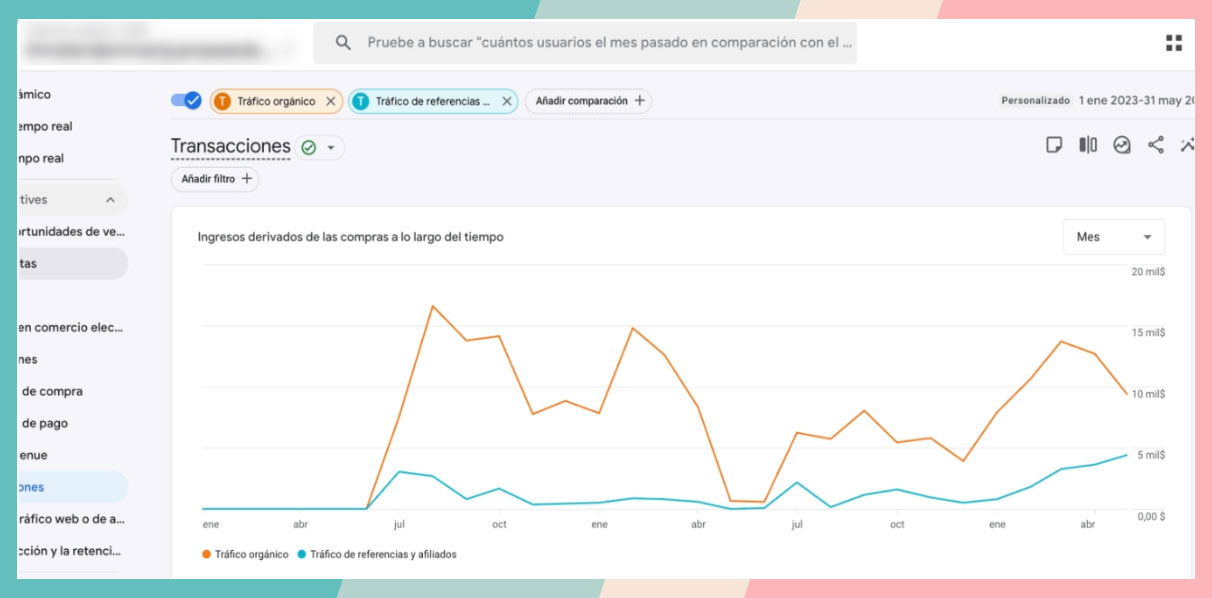This screenshot has height=598, width=1212.
Task: Remove the Tráfico orgánico comparison chip
Action: (x=331, y=101)
